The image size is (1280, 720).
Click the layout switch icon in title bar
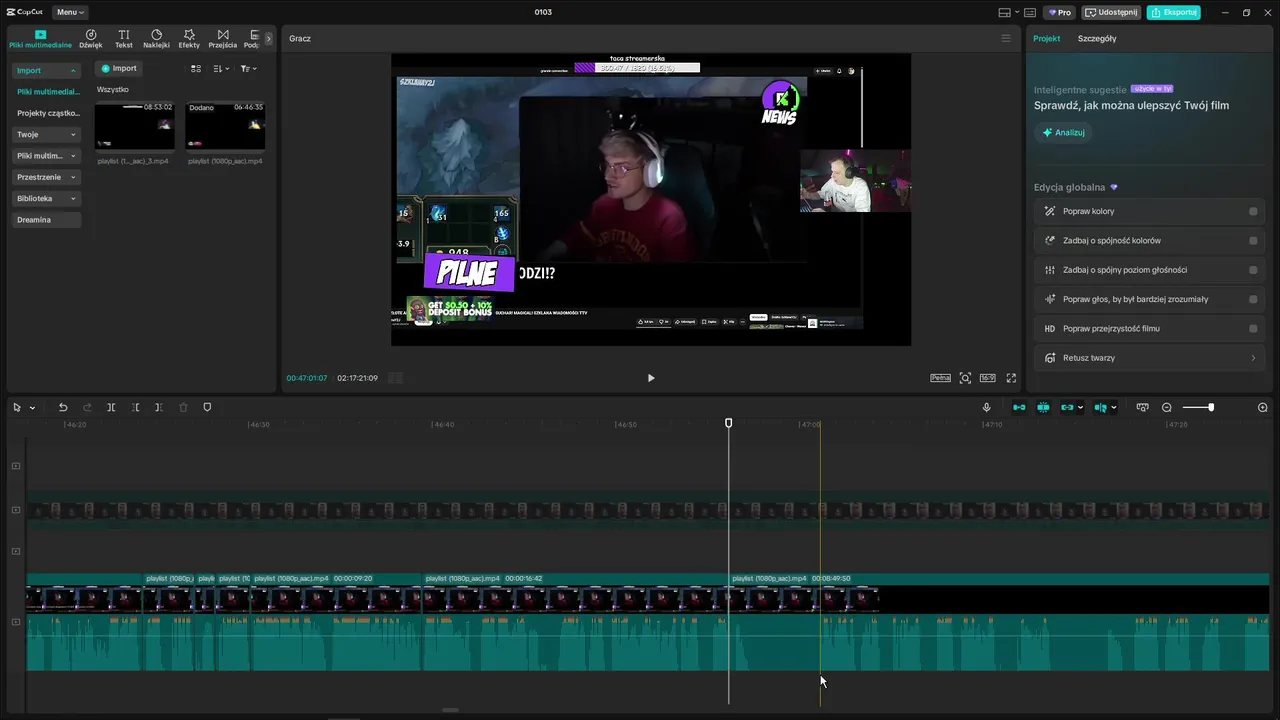tap(1004, 12)
